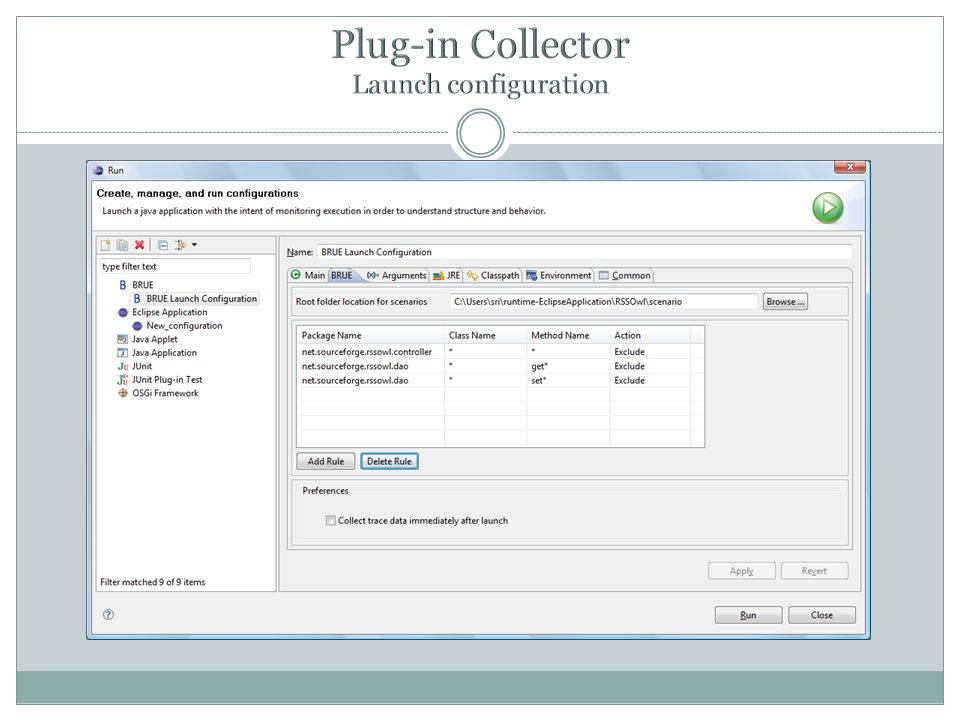960x720 pixels.
Task: Click the Java Applet icon in tree
Action: (122, 339)
